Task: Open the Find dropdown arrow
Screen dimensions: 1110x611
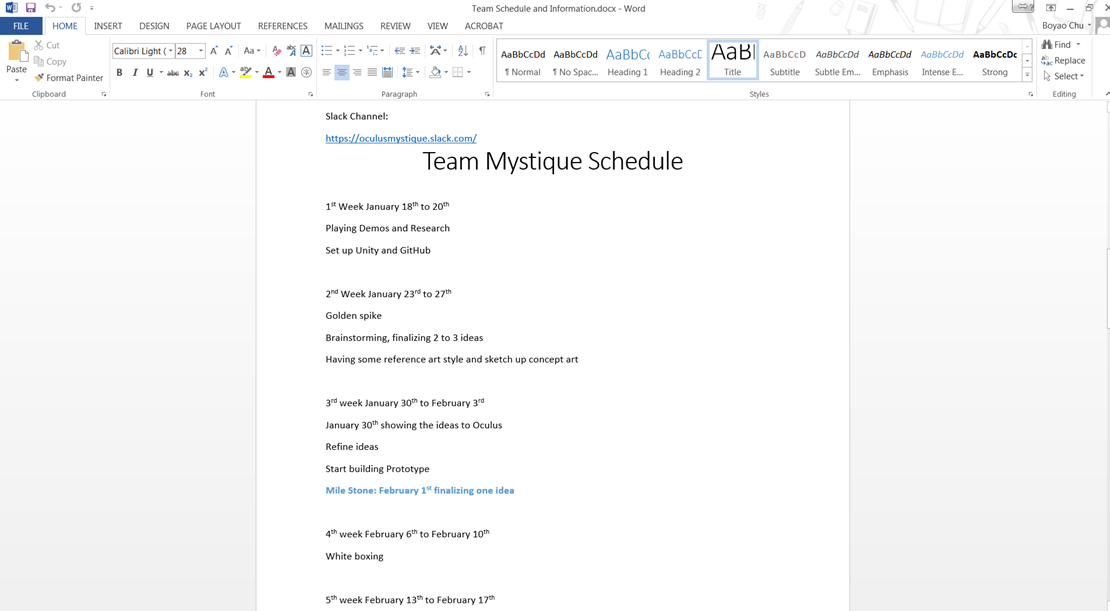Action: click(1079, 45)
